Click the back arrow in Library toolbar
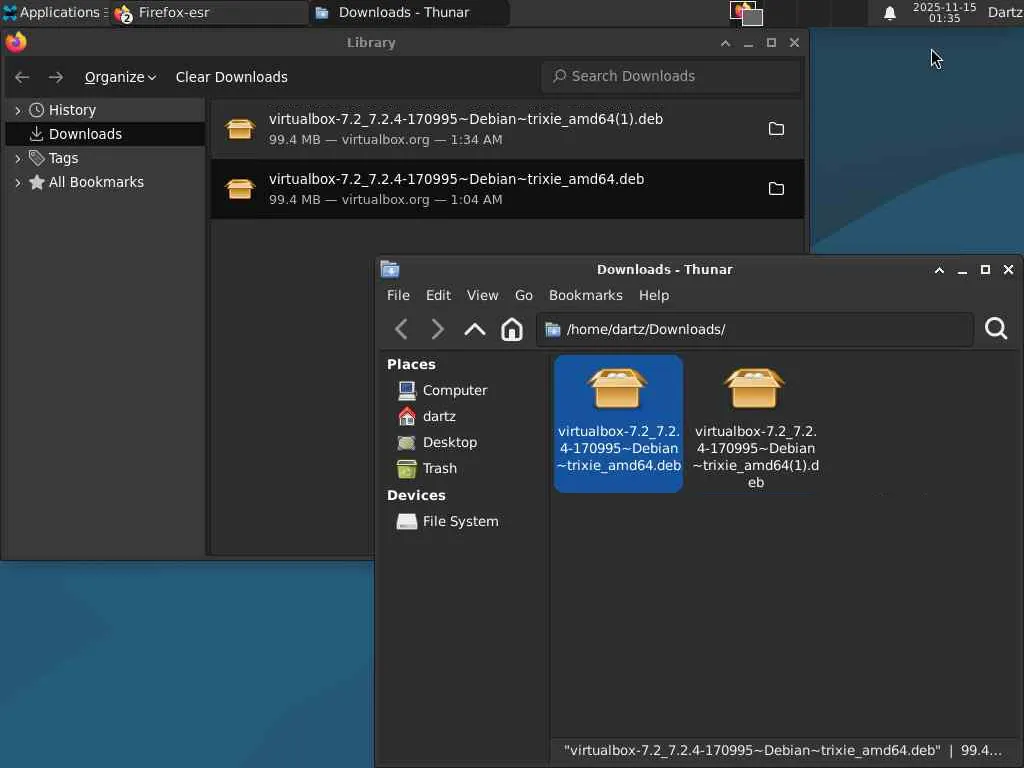This screenshot has width=1024, height=768. pyautogui.click(x=22, y=77)
